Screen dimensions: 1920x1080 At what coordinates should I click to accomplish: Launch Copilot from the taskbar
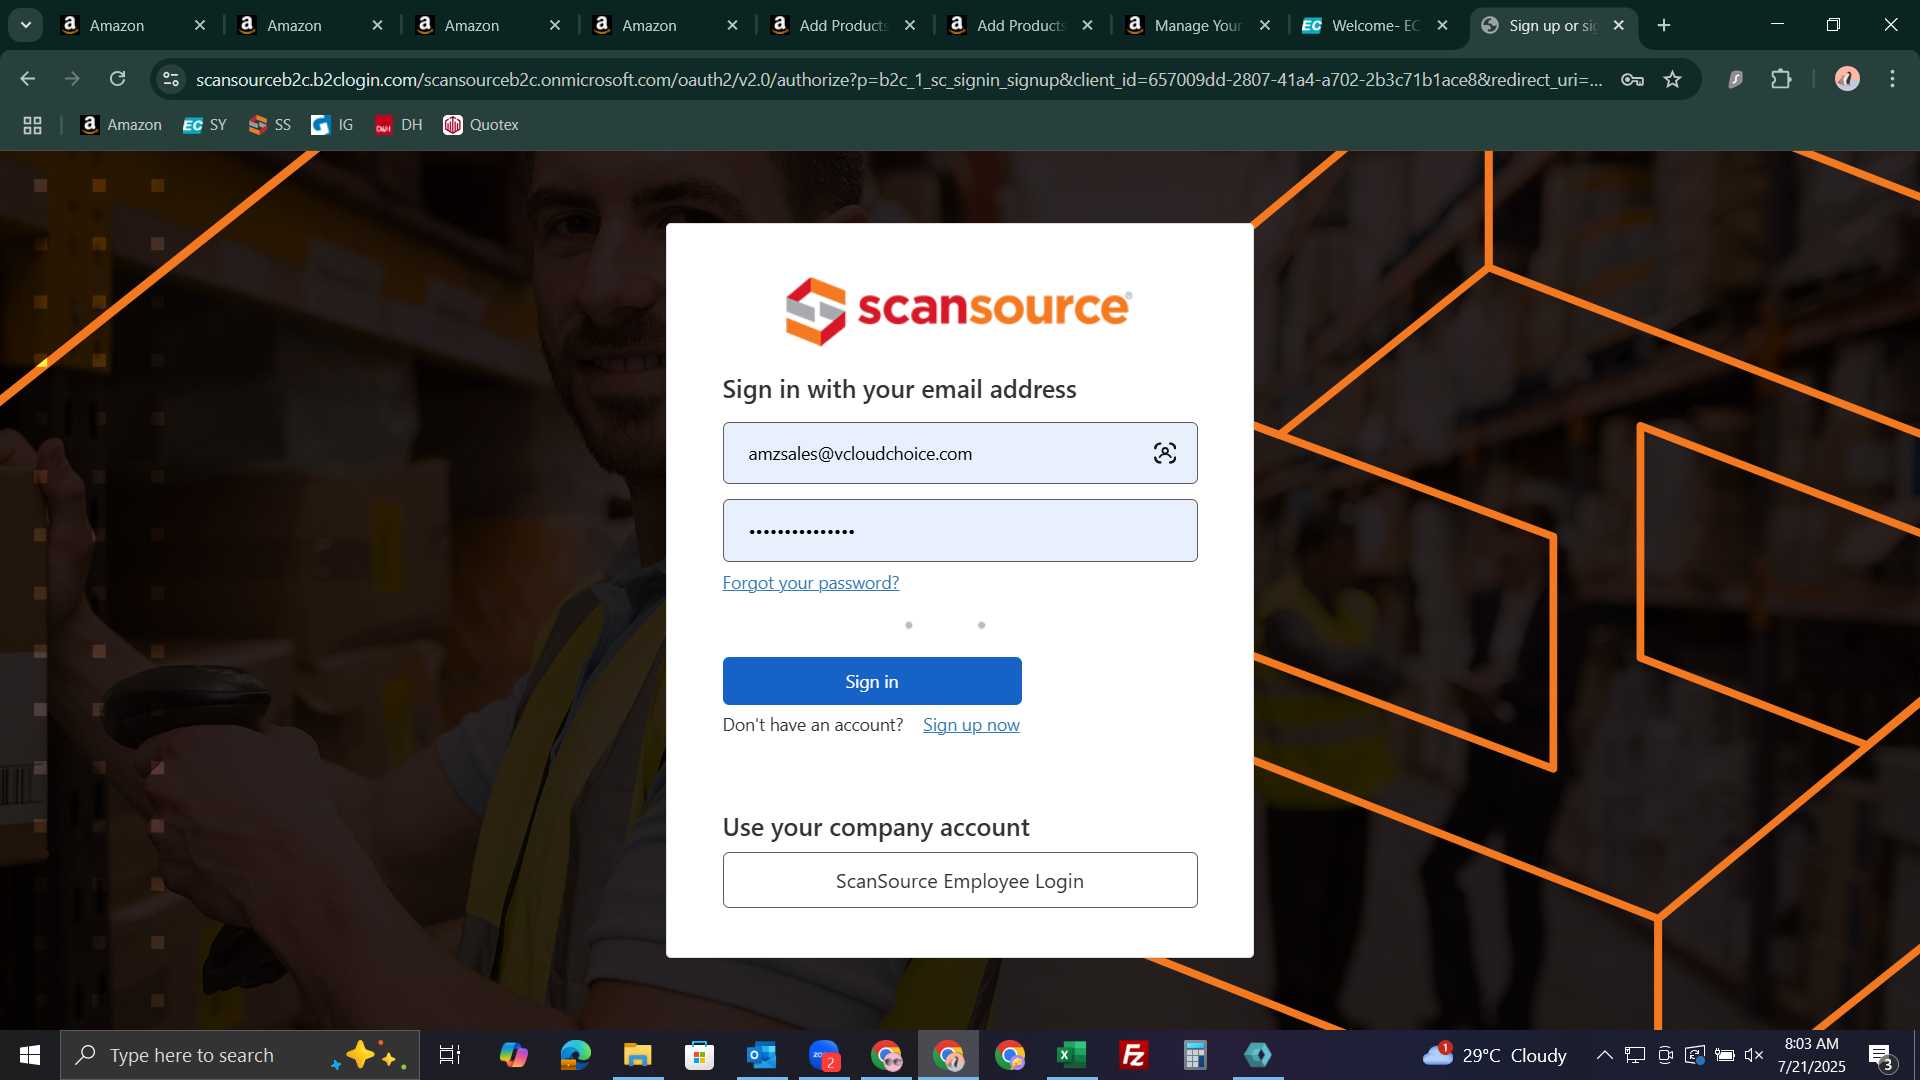[x=513, y=1055]
